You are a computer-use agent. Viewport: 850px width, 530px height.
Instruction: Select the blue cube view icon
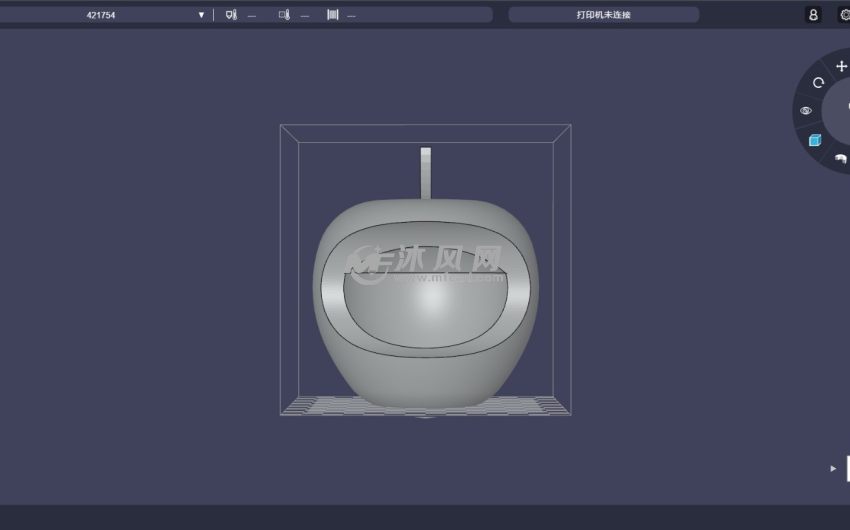coord(815,140)
